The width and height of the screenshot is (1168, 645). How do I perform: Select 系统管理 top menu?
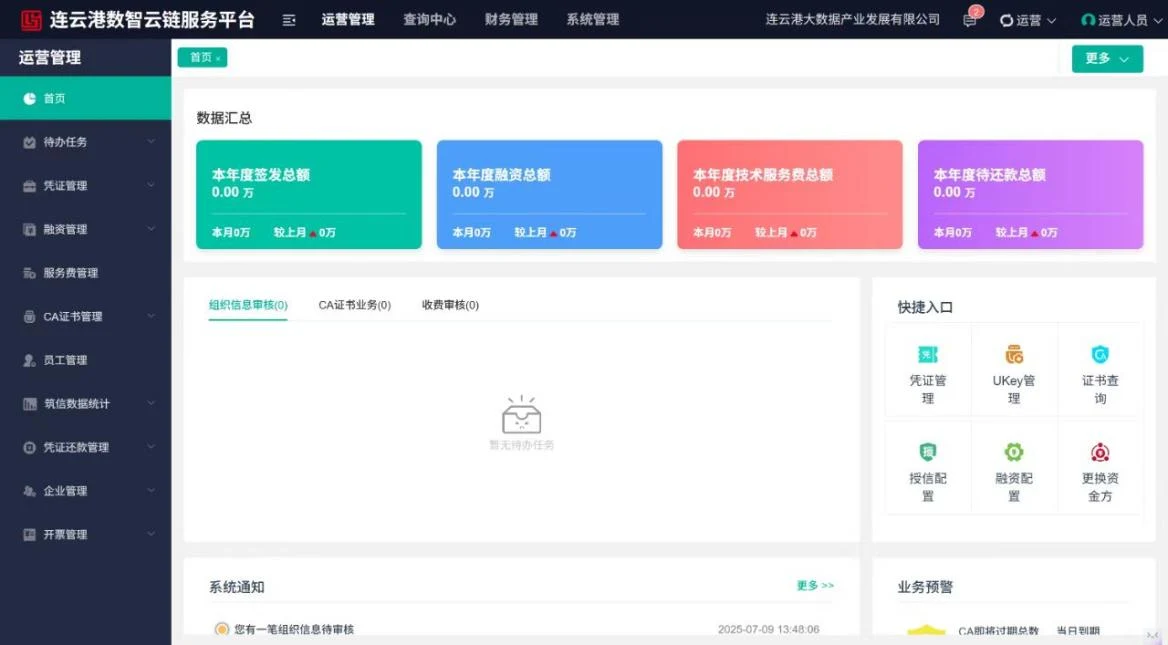click(x=592, y=20)
